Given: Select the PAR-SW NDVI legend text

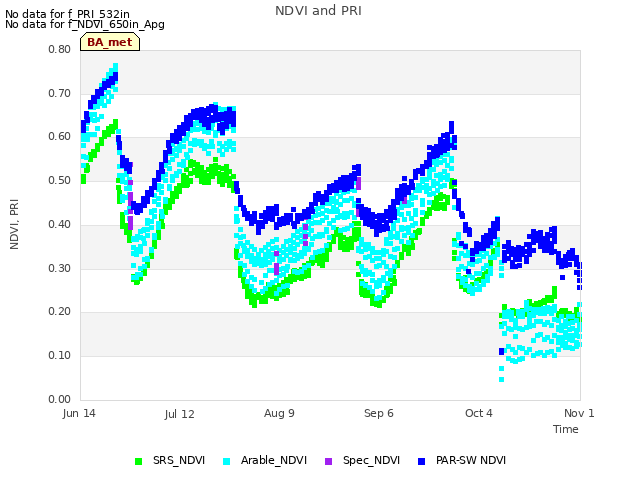Looking at the screenshot, I should coord(471,460).
